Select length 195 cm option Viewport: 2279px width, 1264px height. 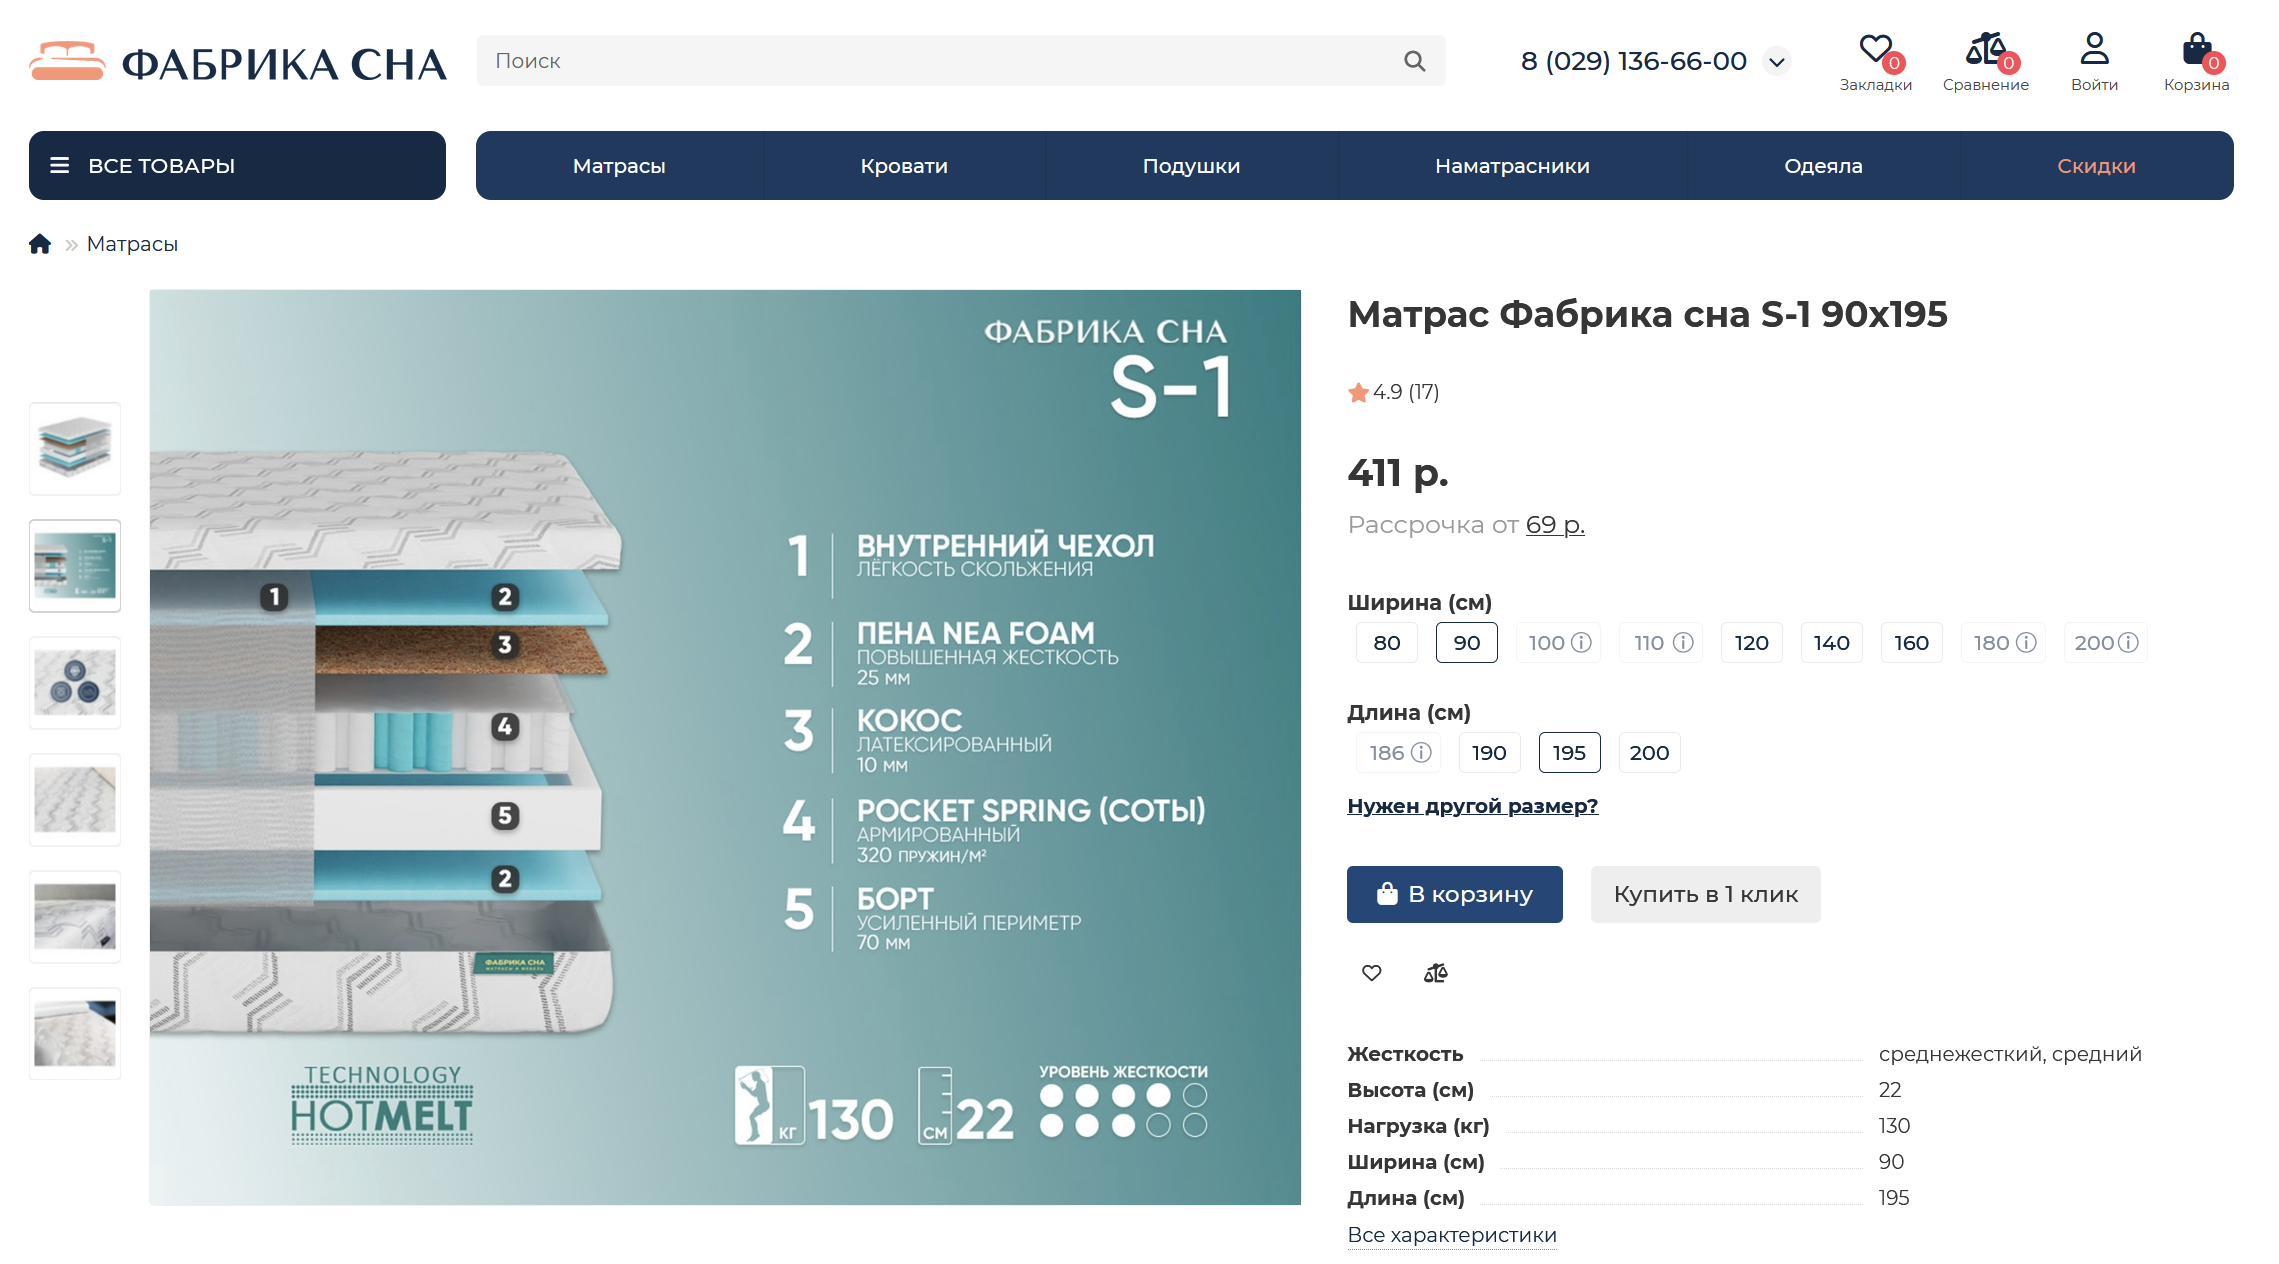pyautogui.click(x=1570, y=753)
